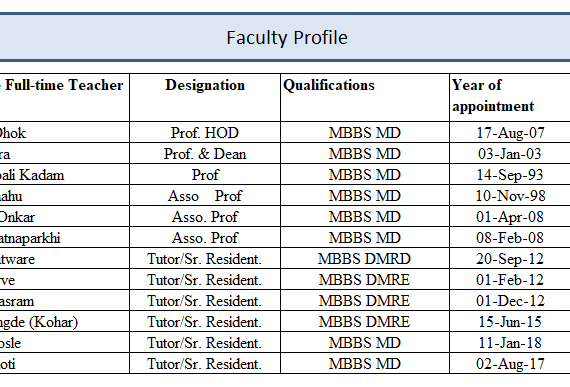Select the Prof. HOD designation cell
The image size is (570, 387).
(x=205, y=132)
